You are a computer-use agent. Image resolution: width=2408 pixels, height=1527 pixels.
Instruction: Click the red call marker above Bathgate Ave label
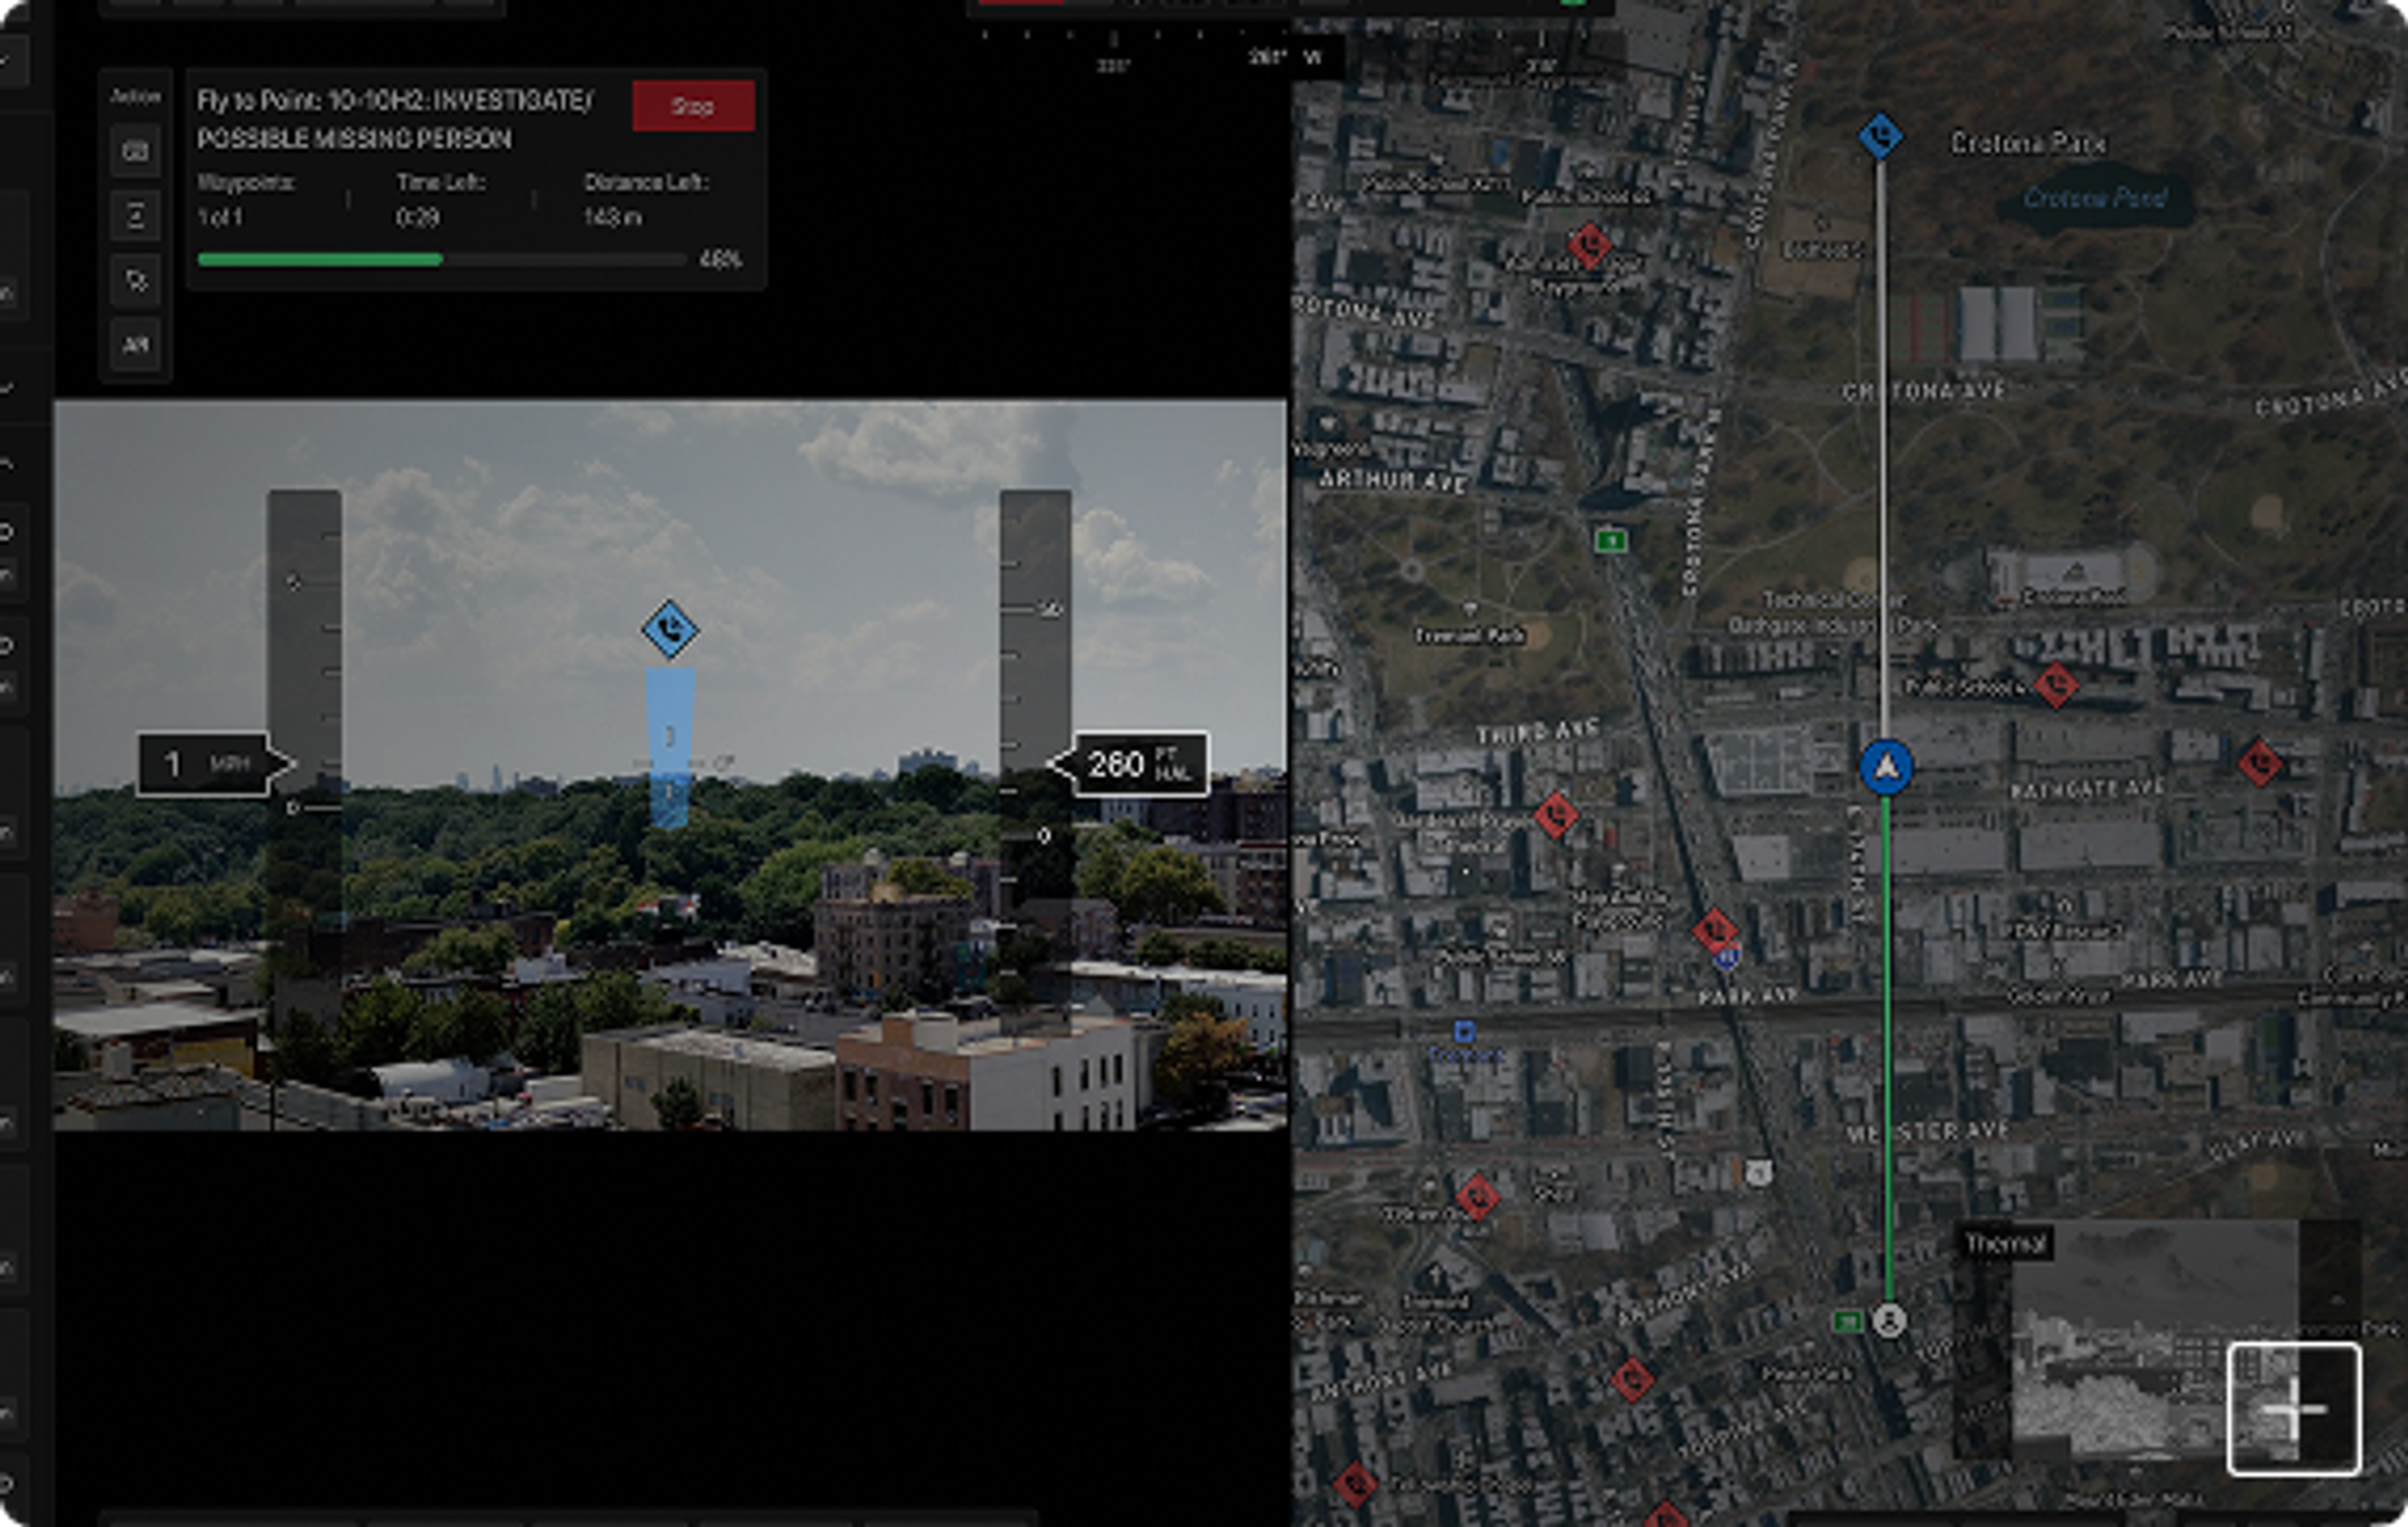click(x=2259, y=764)
